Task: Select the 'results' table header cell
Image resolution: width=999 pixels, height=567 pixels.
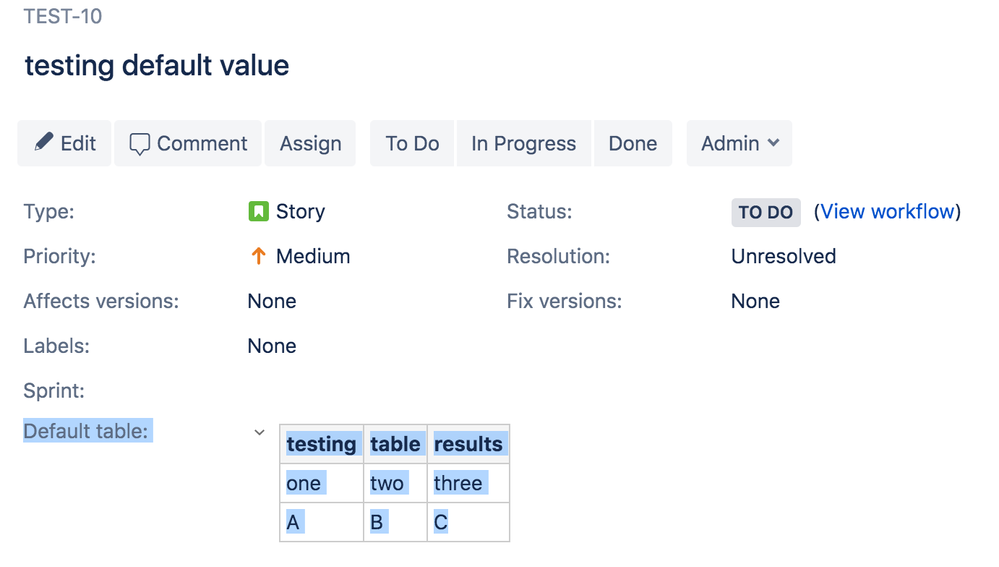Action: (468, 444)
